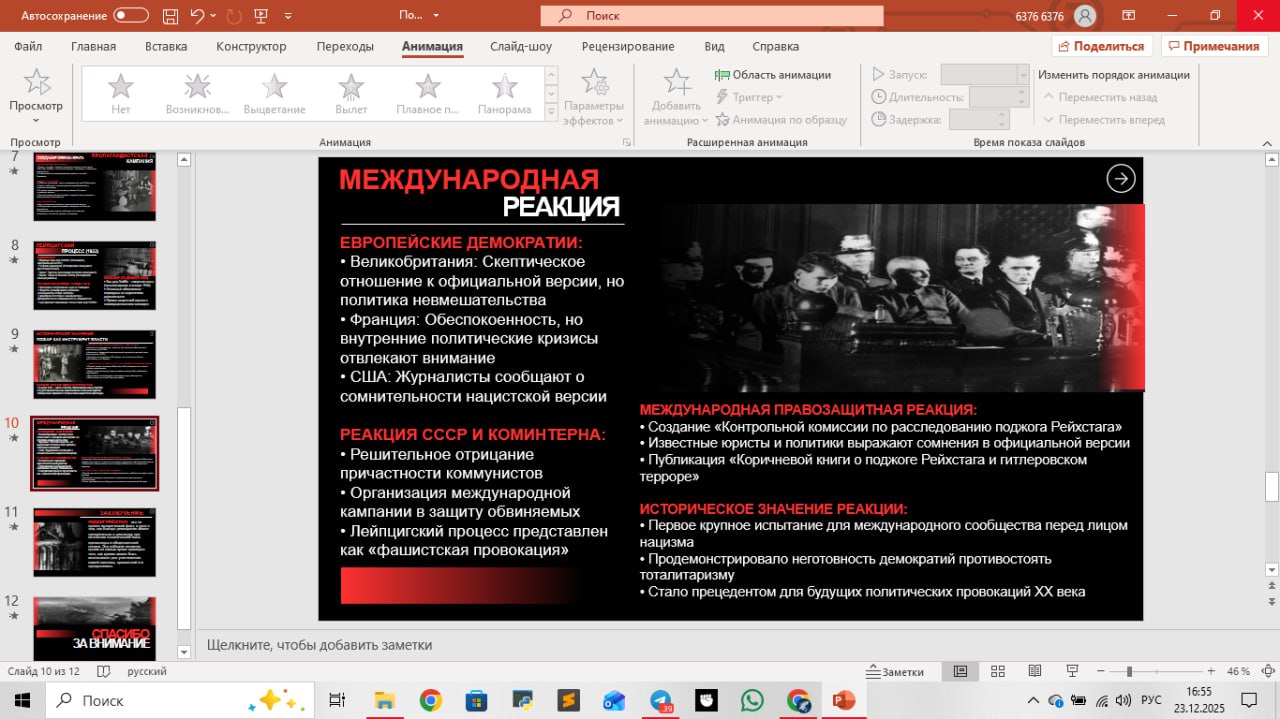Switch to Slide Sorter view
This screenshot has height=719, width=1280.
pos(997,671)
